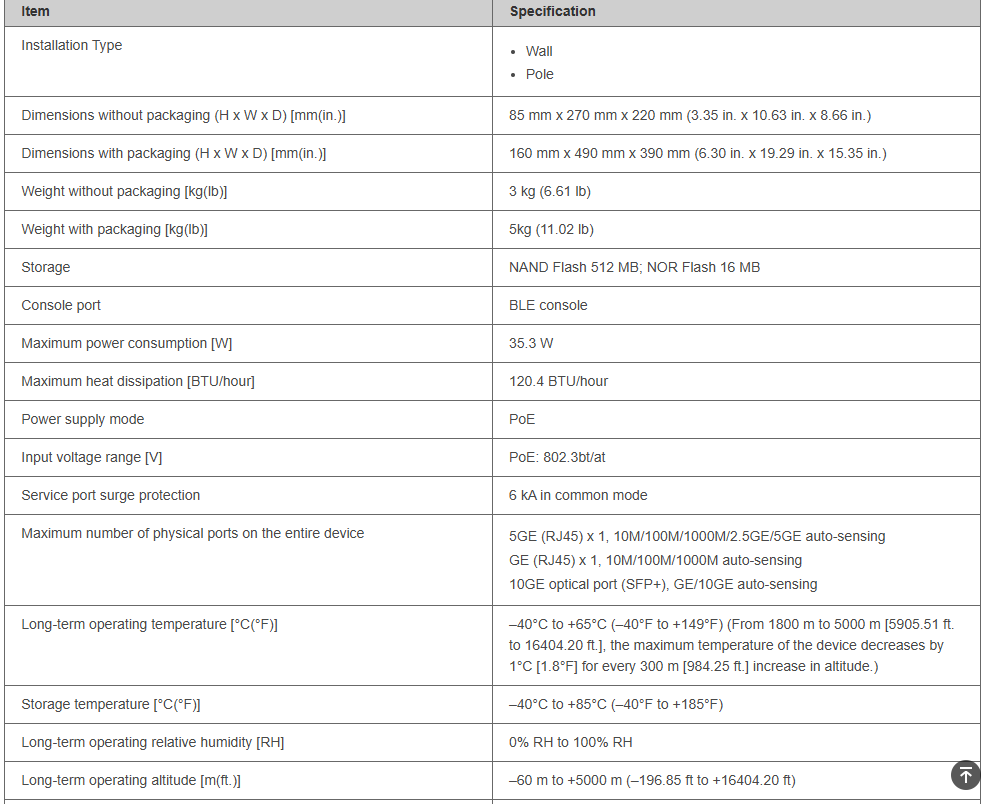Image resolution: width=982 pixels, height=804 pixels.
Task: Click the Item column header
Action: (36, 12)
